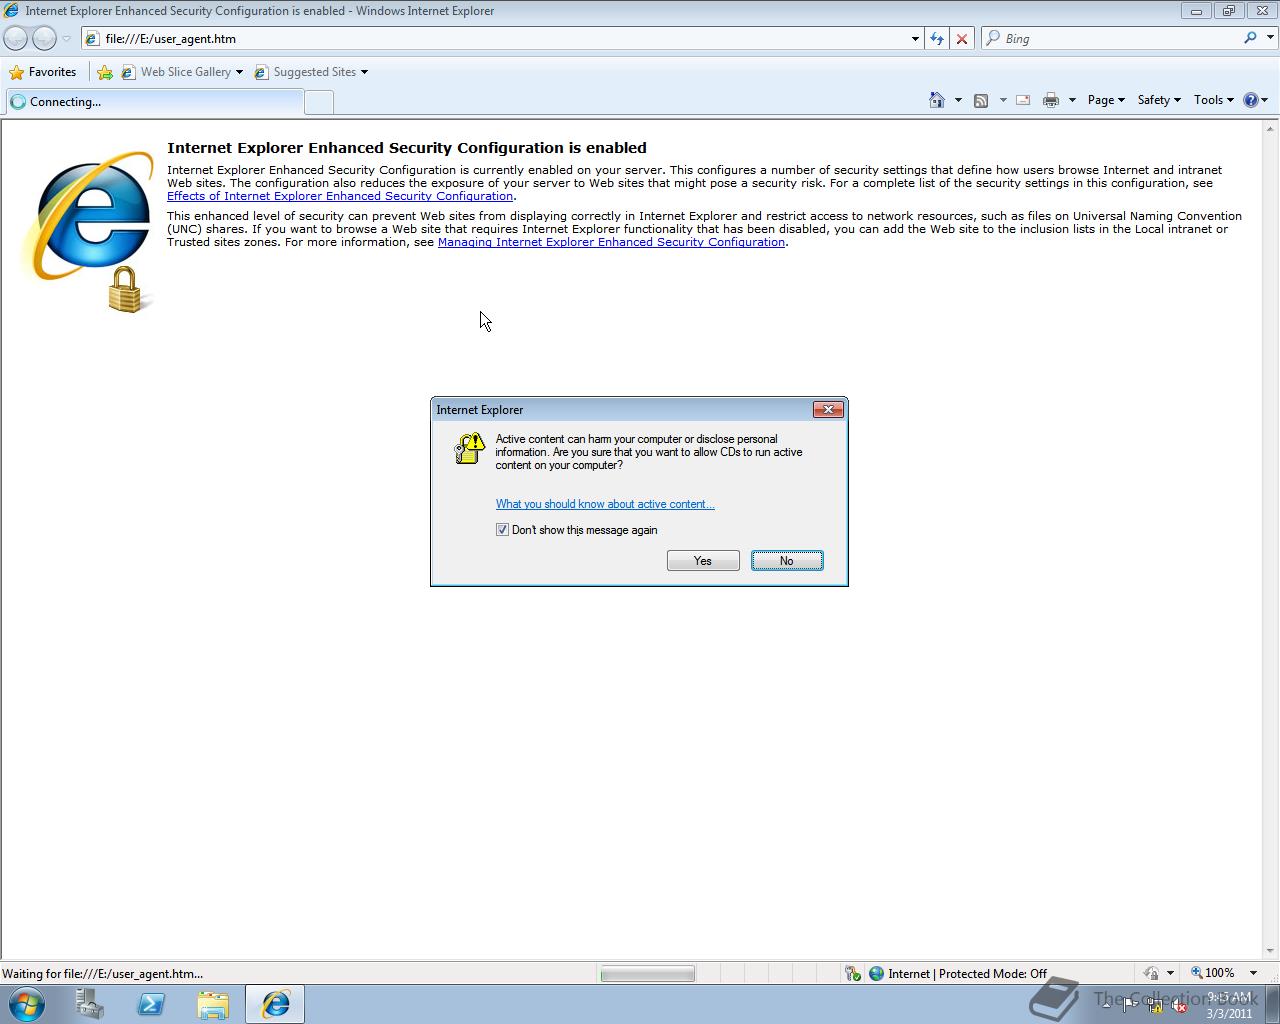This screenshot has height=1024, width=1280.
Task: Click the privacy padlock icon in status bar
Action: pyautogui.click(x=1152, y=973)
